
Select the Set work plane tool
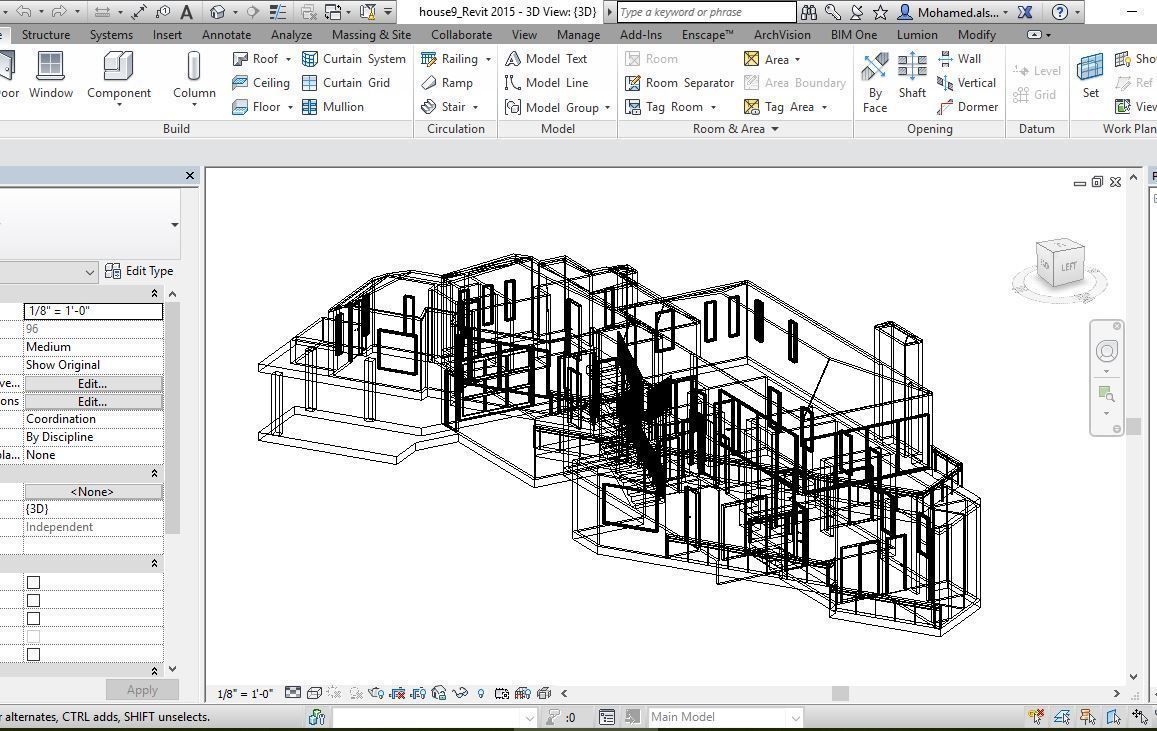click(1090, 76)
